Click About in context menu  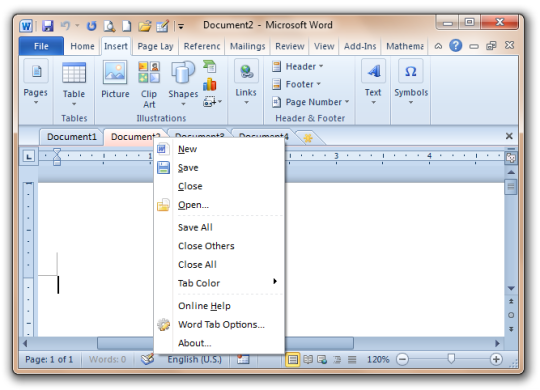(x=219, y=343)
